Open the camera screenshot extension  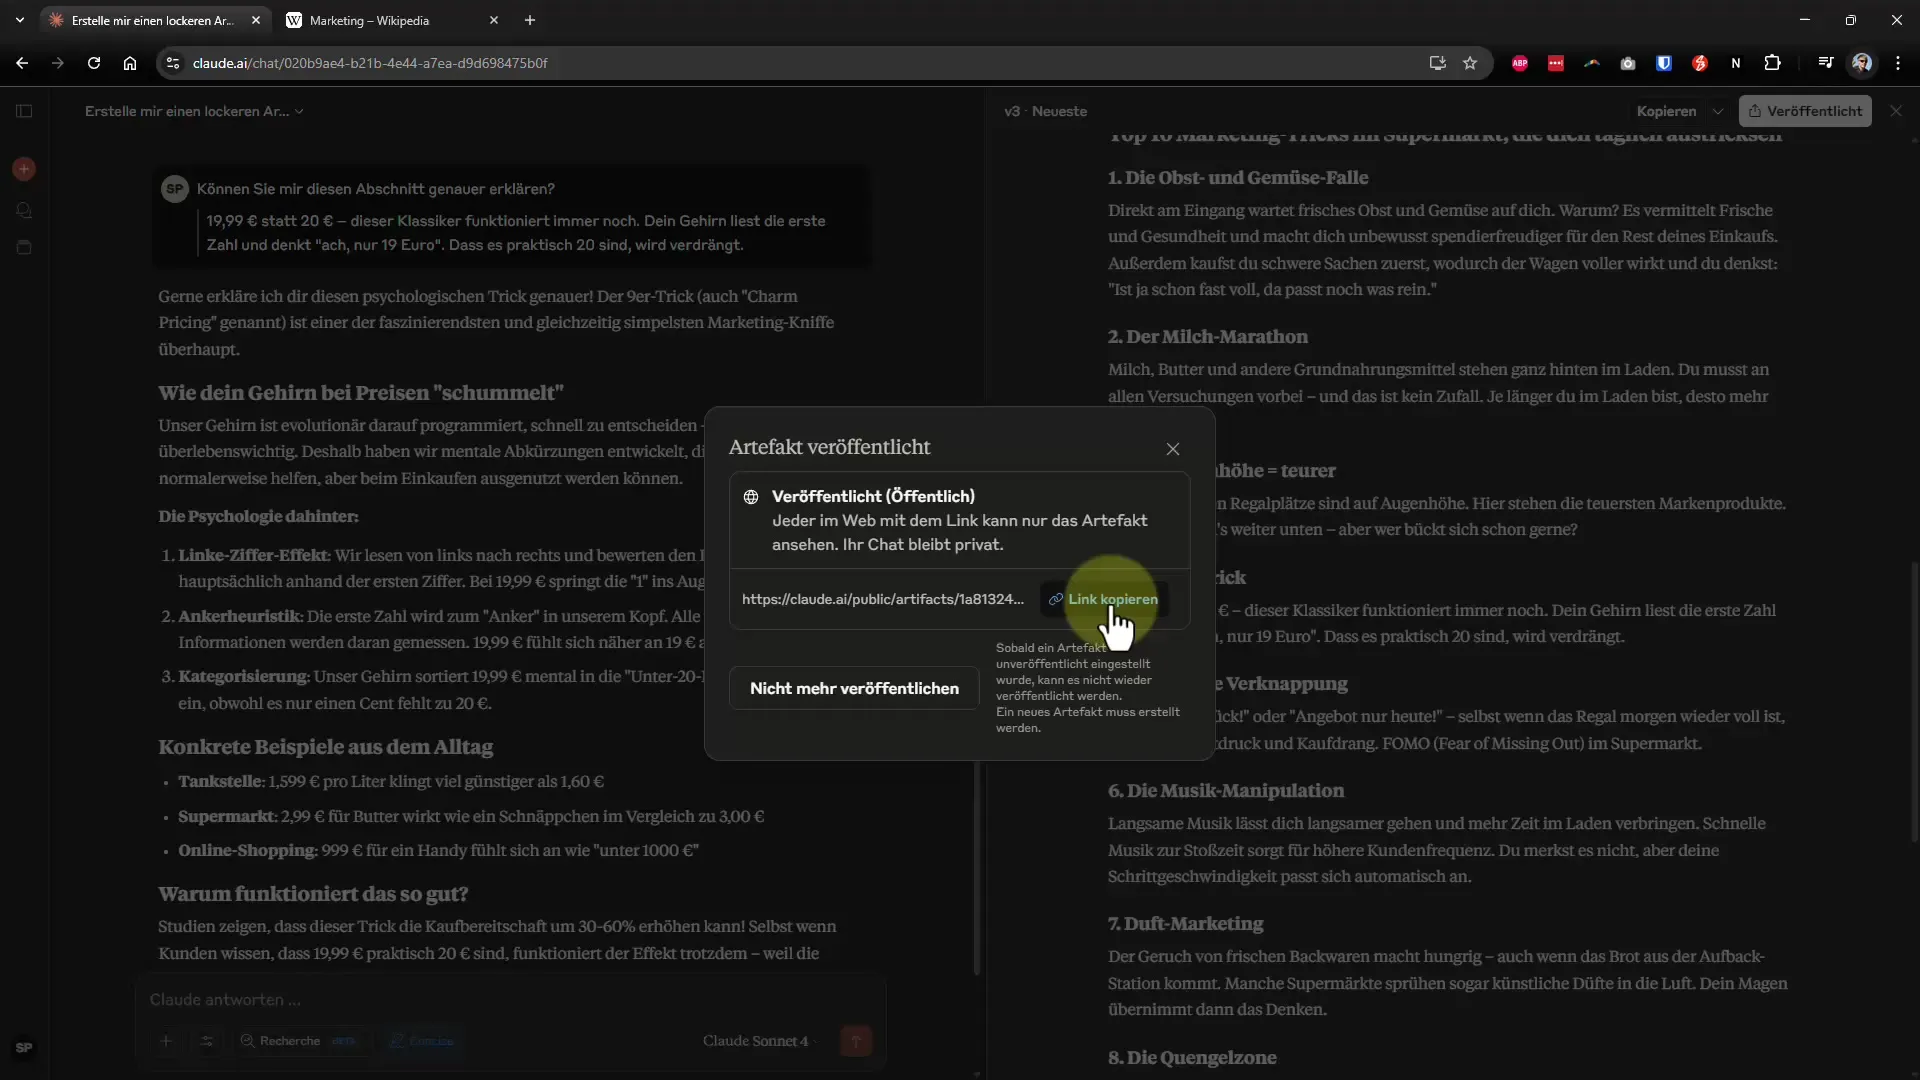1628,63
